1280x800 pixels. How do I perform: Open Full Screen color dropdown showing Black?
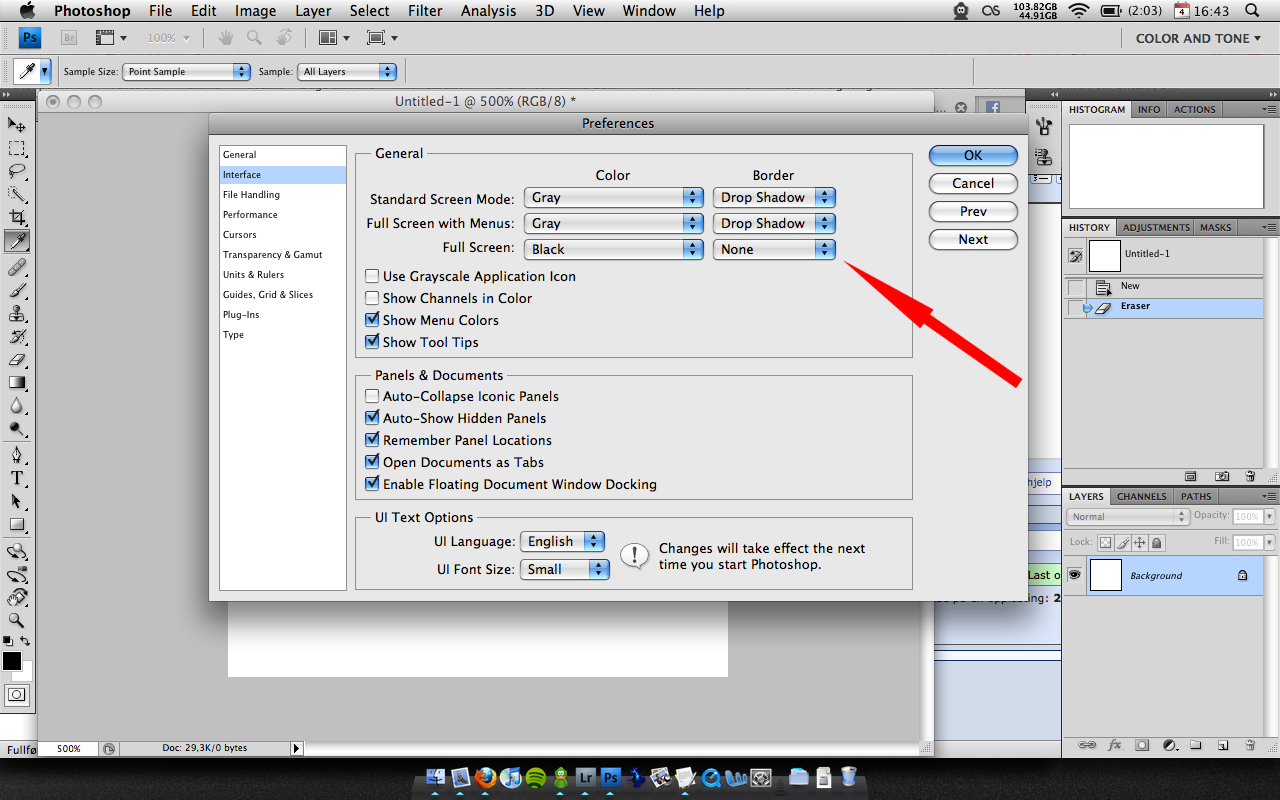614,249
